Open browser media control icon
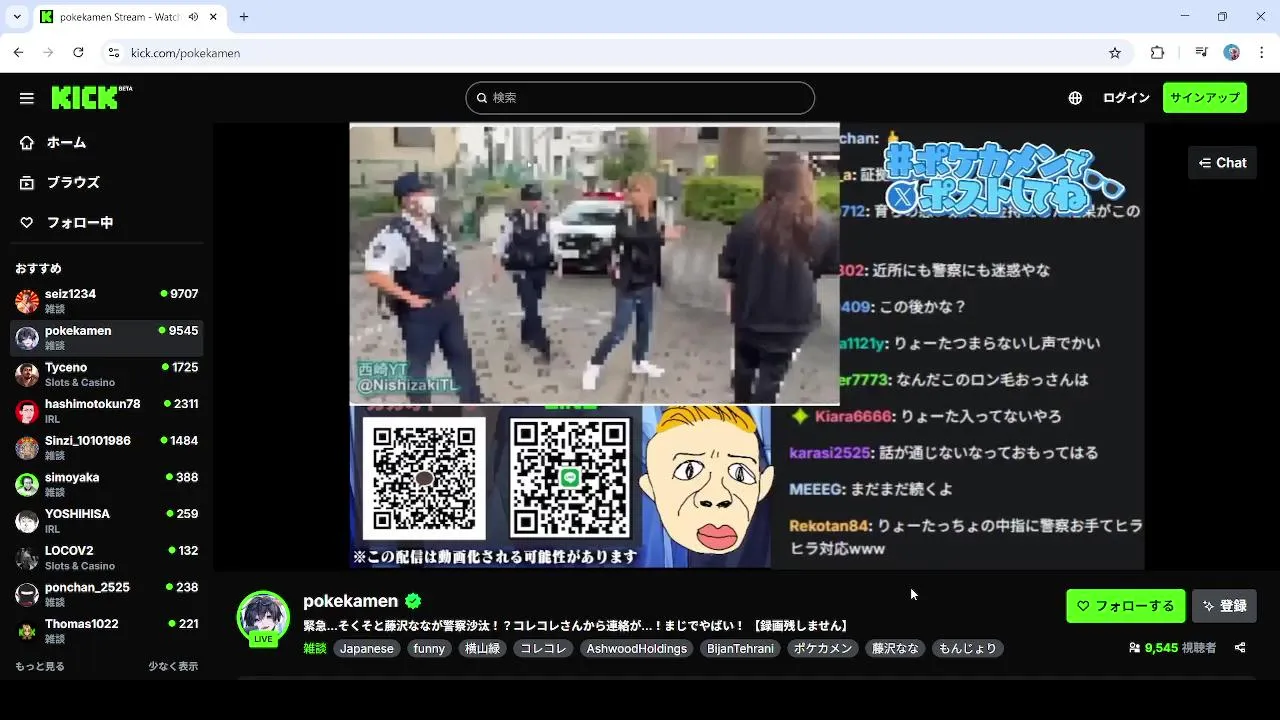The height and width of the screenshot is (720, 1280). (x=1201, y=53)
